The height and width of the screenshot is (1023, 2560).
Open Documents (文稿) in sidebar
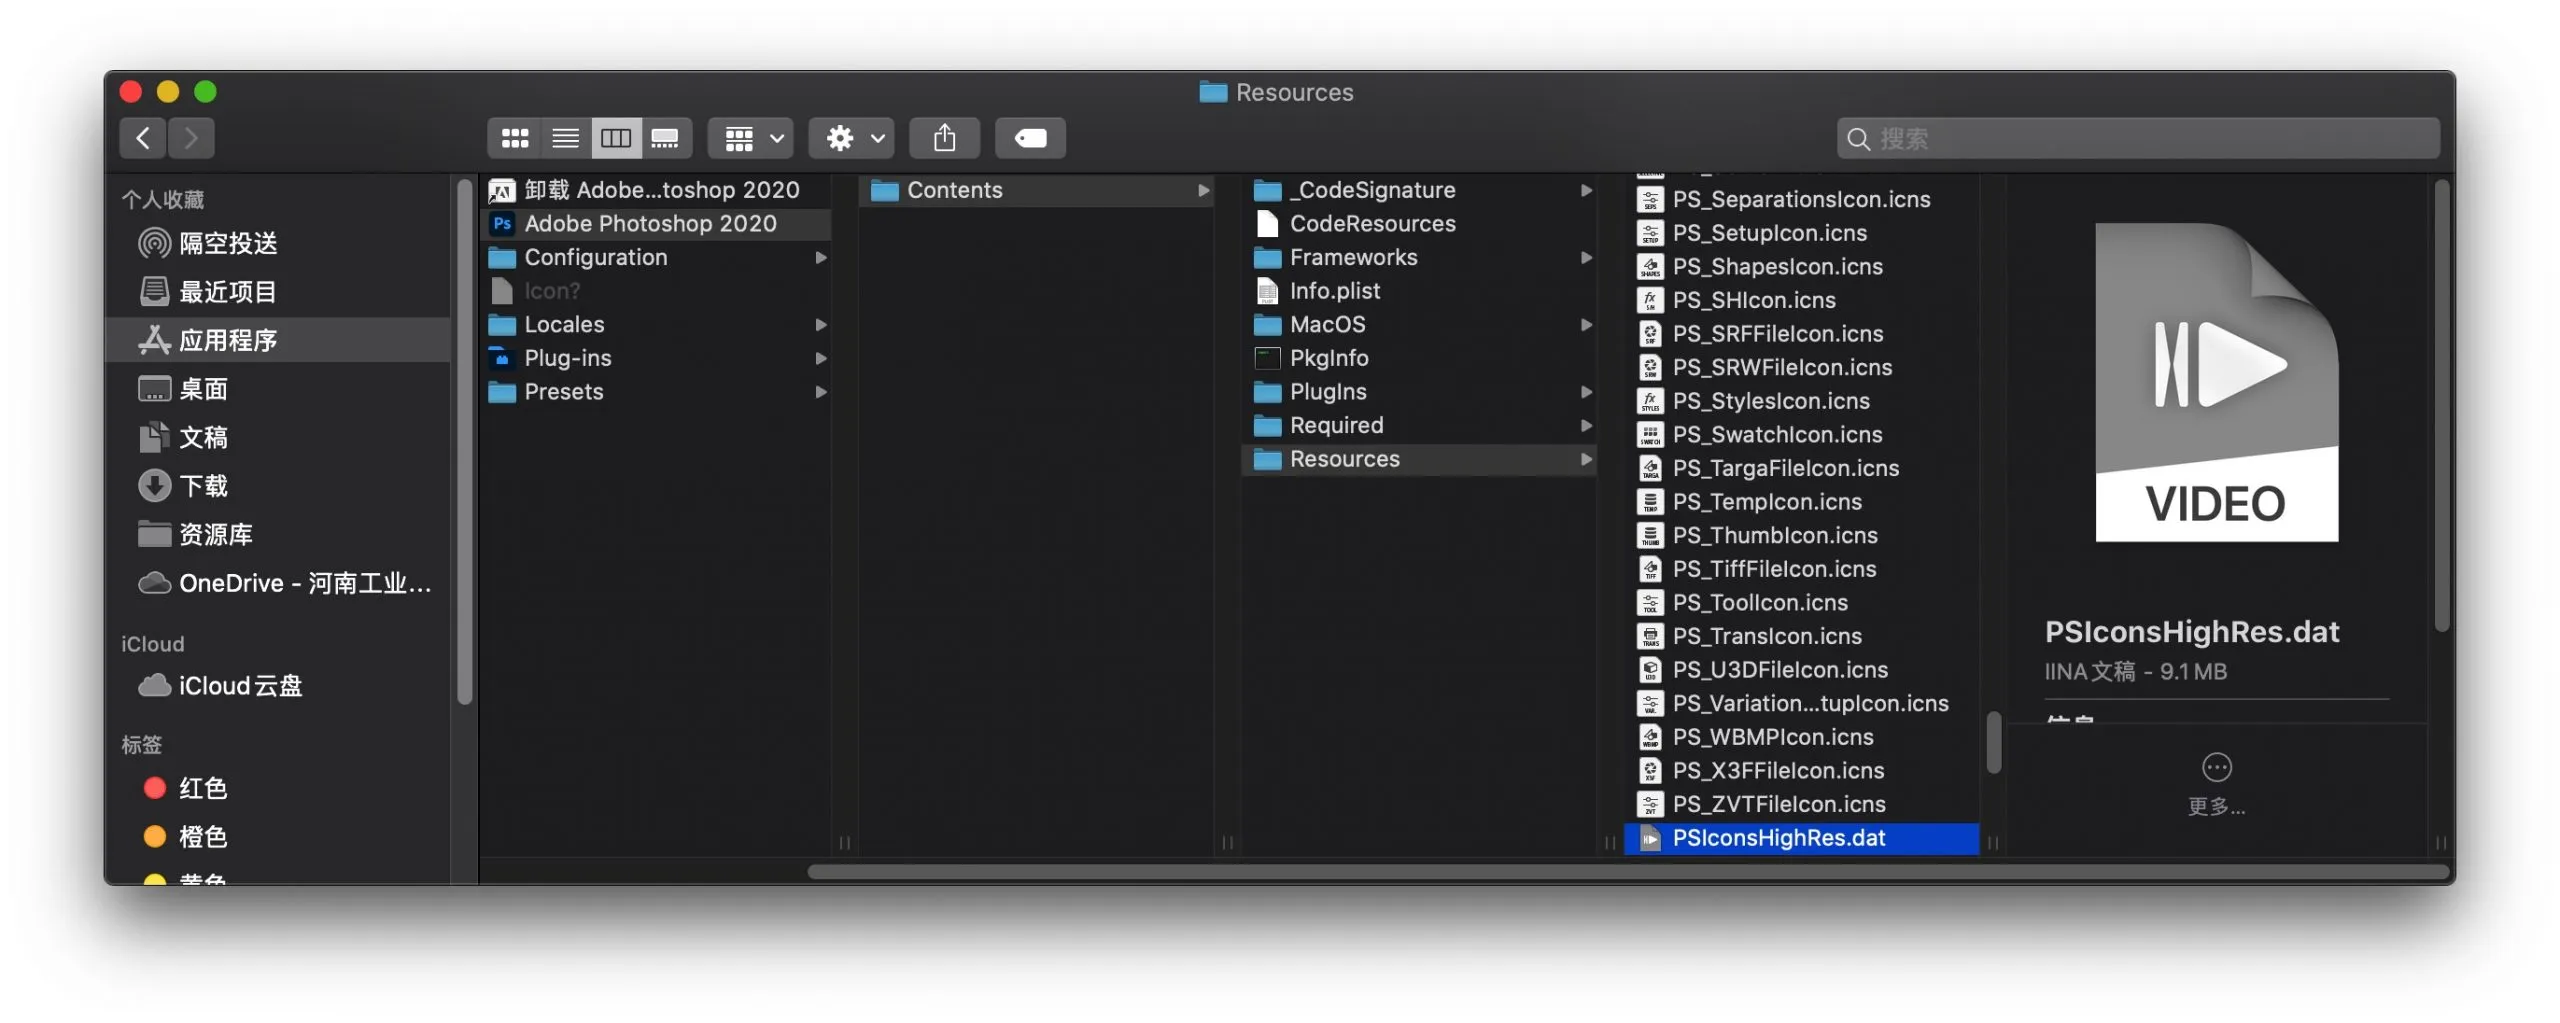pyautogui.click(x=277, y=437)
